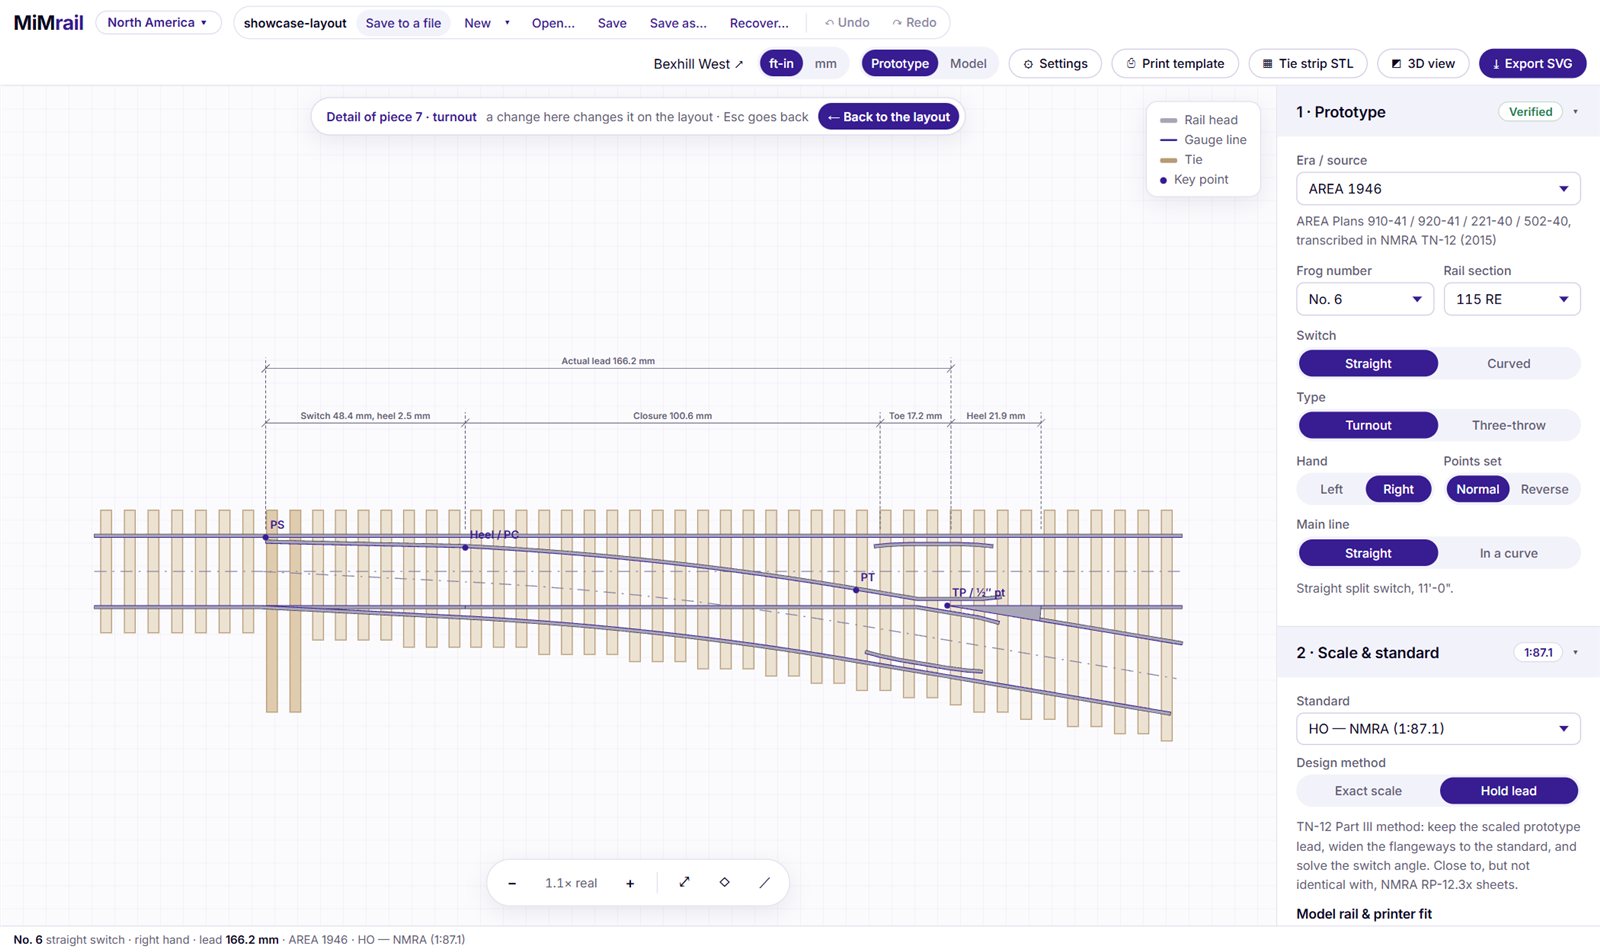Open the Rail section dropdown
This screenshot has height=952, width=1600.
(x=1512, y=299)
